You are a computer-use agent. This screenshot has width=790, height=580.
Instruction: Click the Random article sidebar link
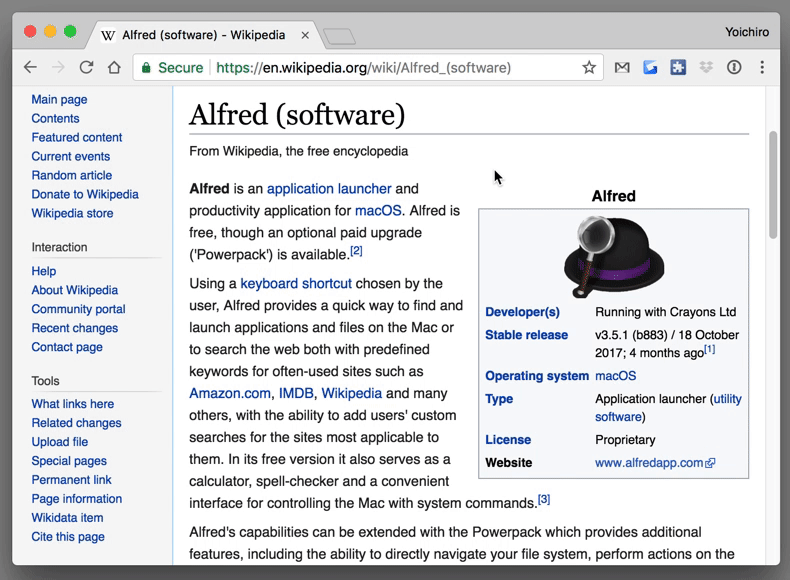(x=72, y=175)
